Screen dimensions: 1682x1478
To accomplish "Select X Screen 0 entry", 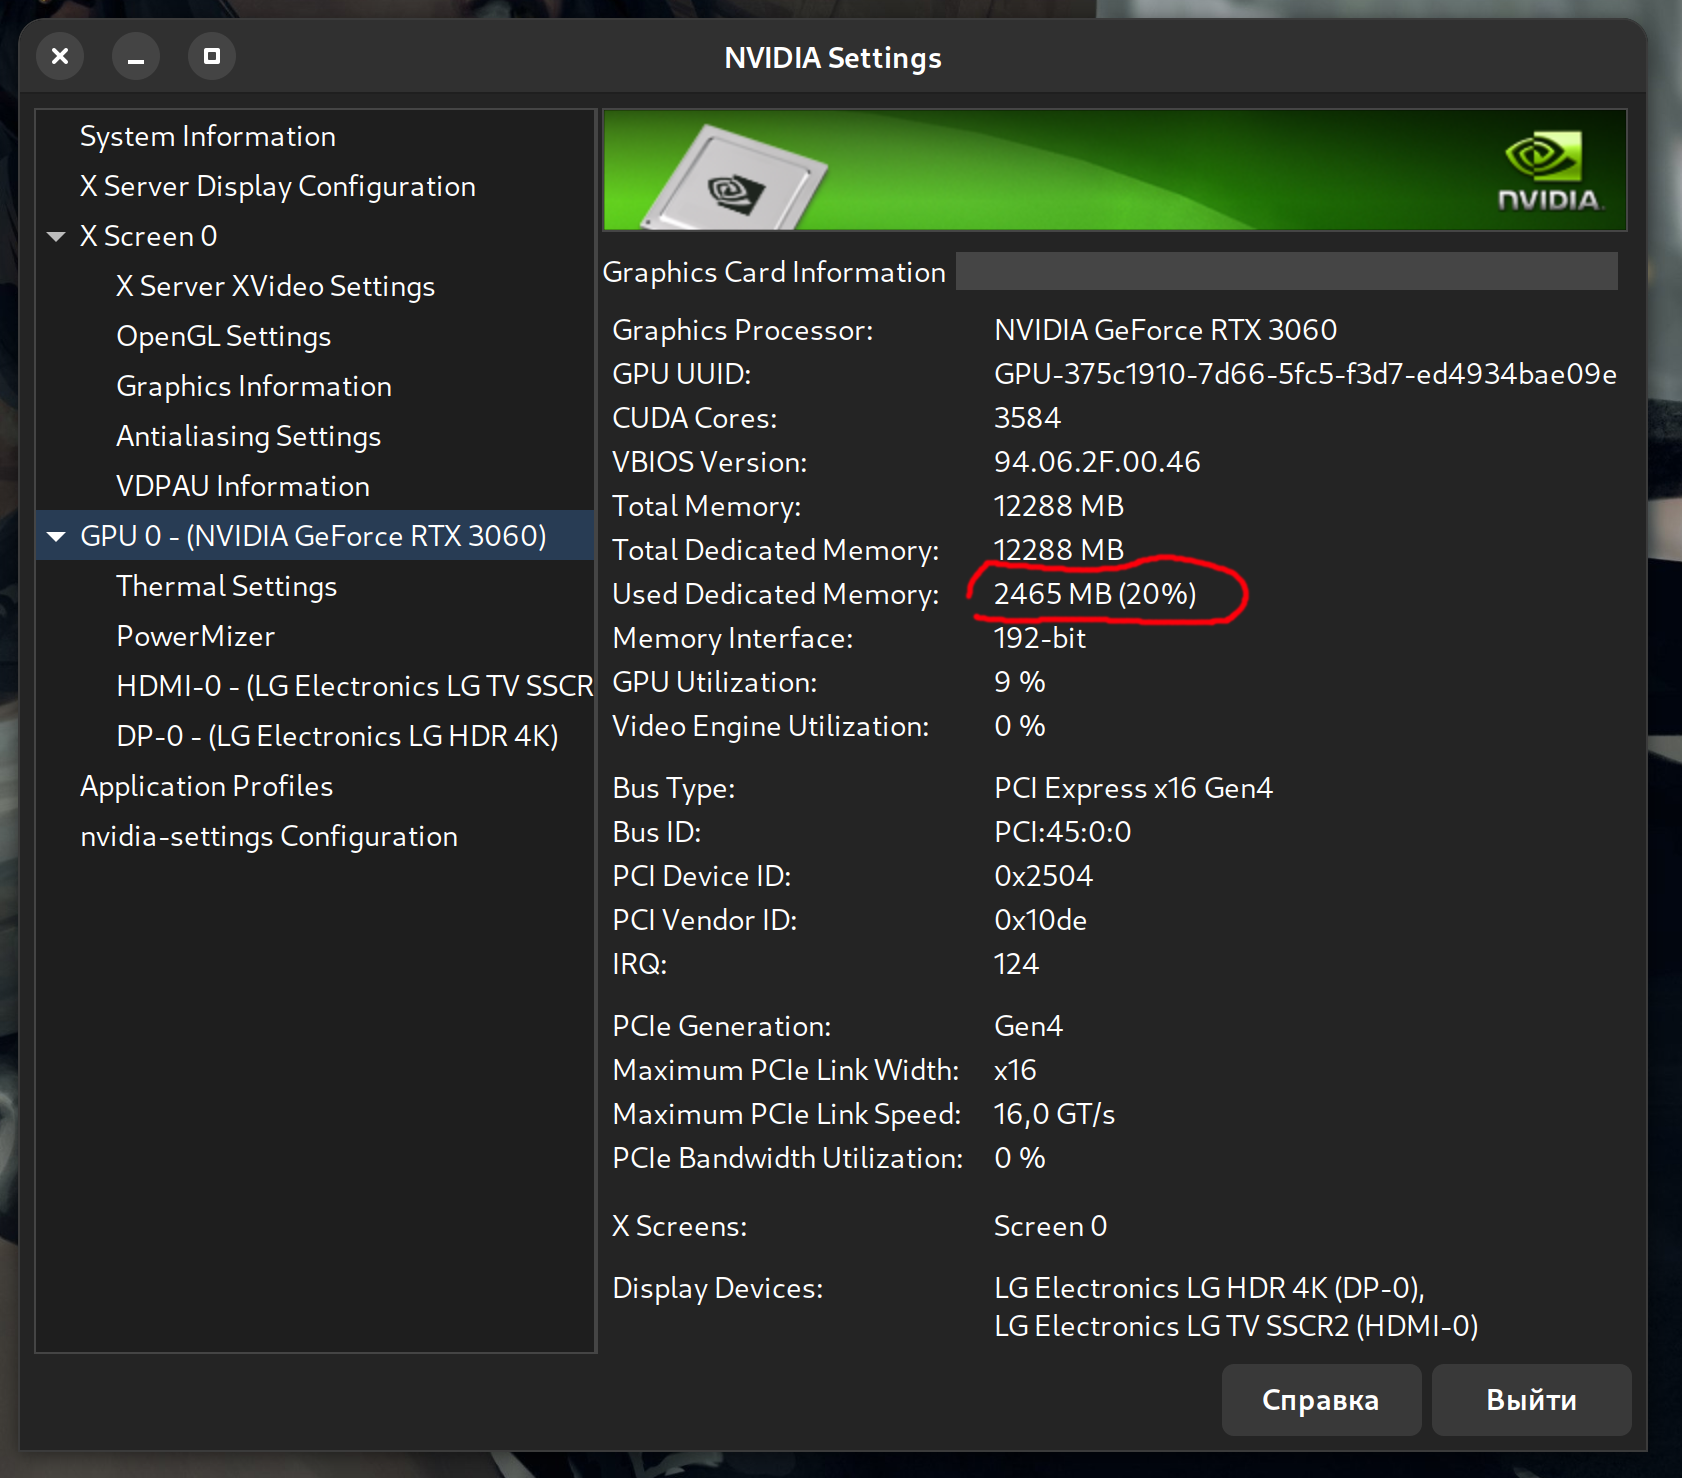I will tap(149, 236).
